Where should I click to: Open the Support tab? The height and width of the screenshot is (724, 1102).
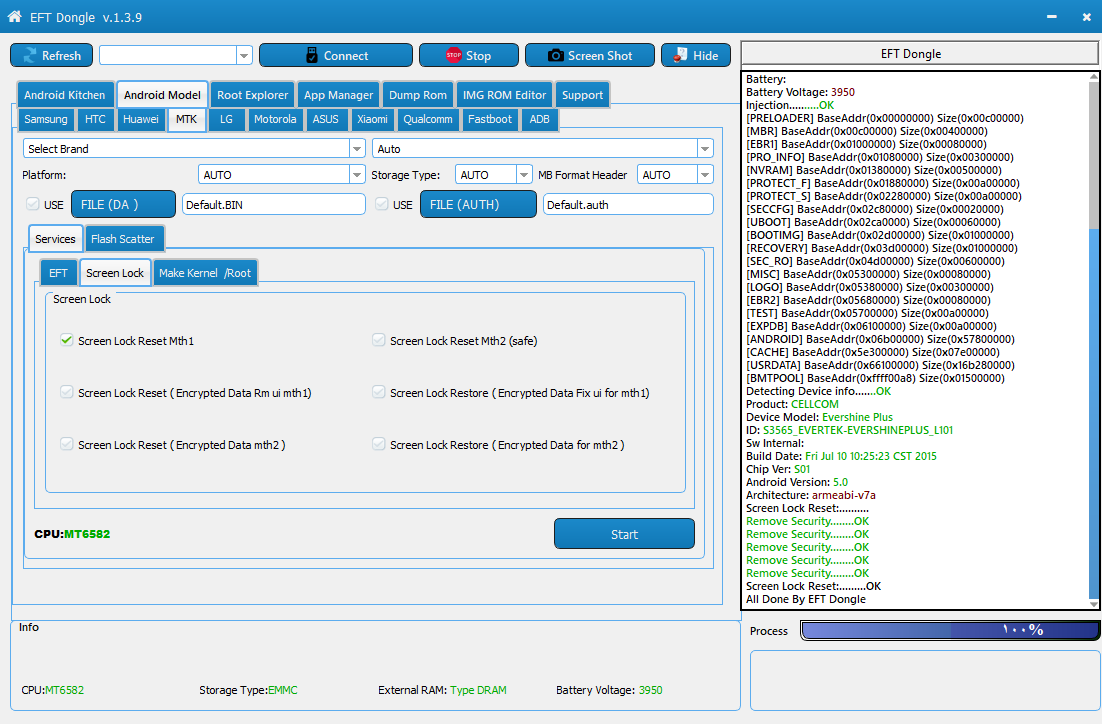(x=582, y=95)
